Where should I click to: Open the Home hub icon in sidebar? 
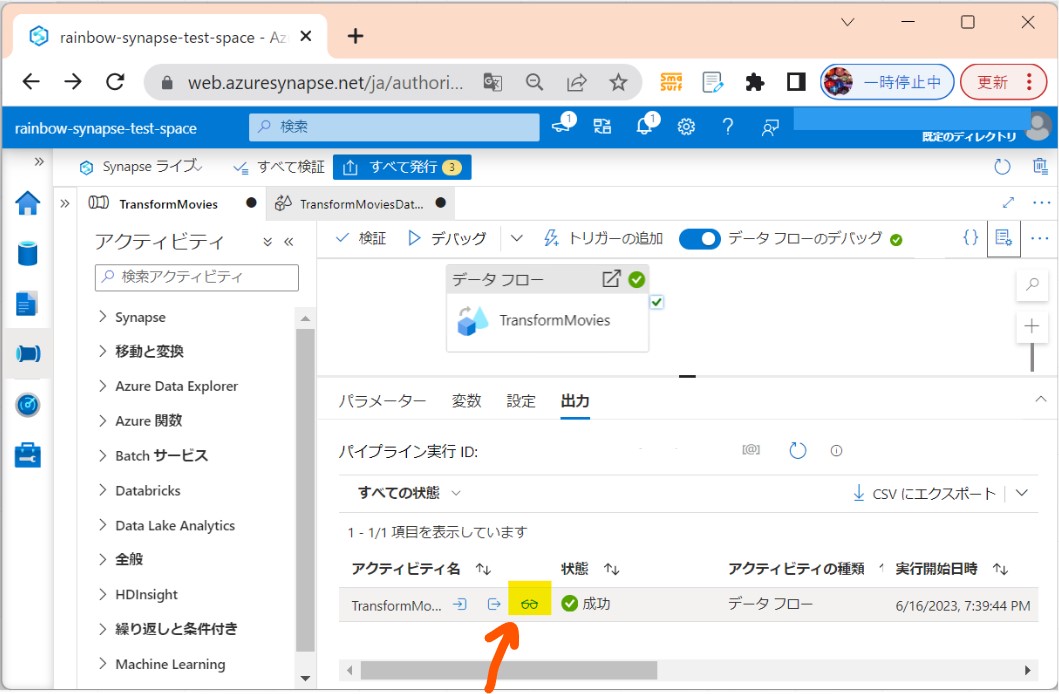click(28, 203)
